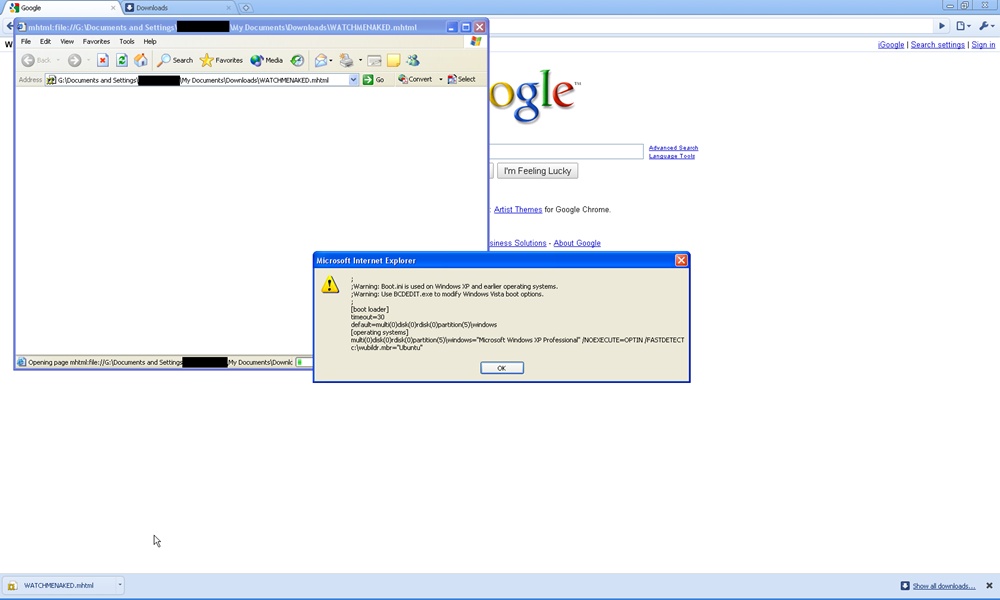Open the iGoogle link

pyautogui.click(x=891, y=45)
